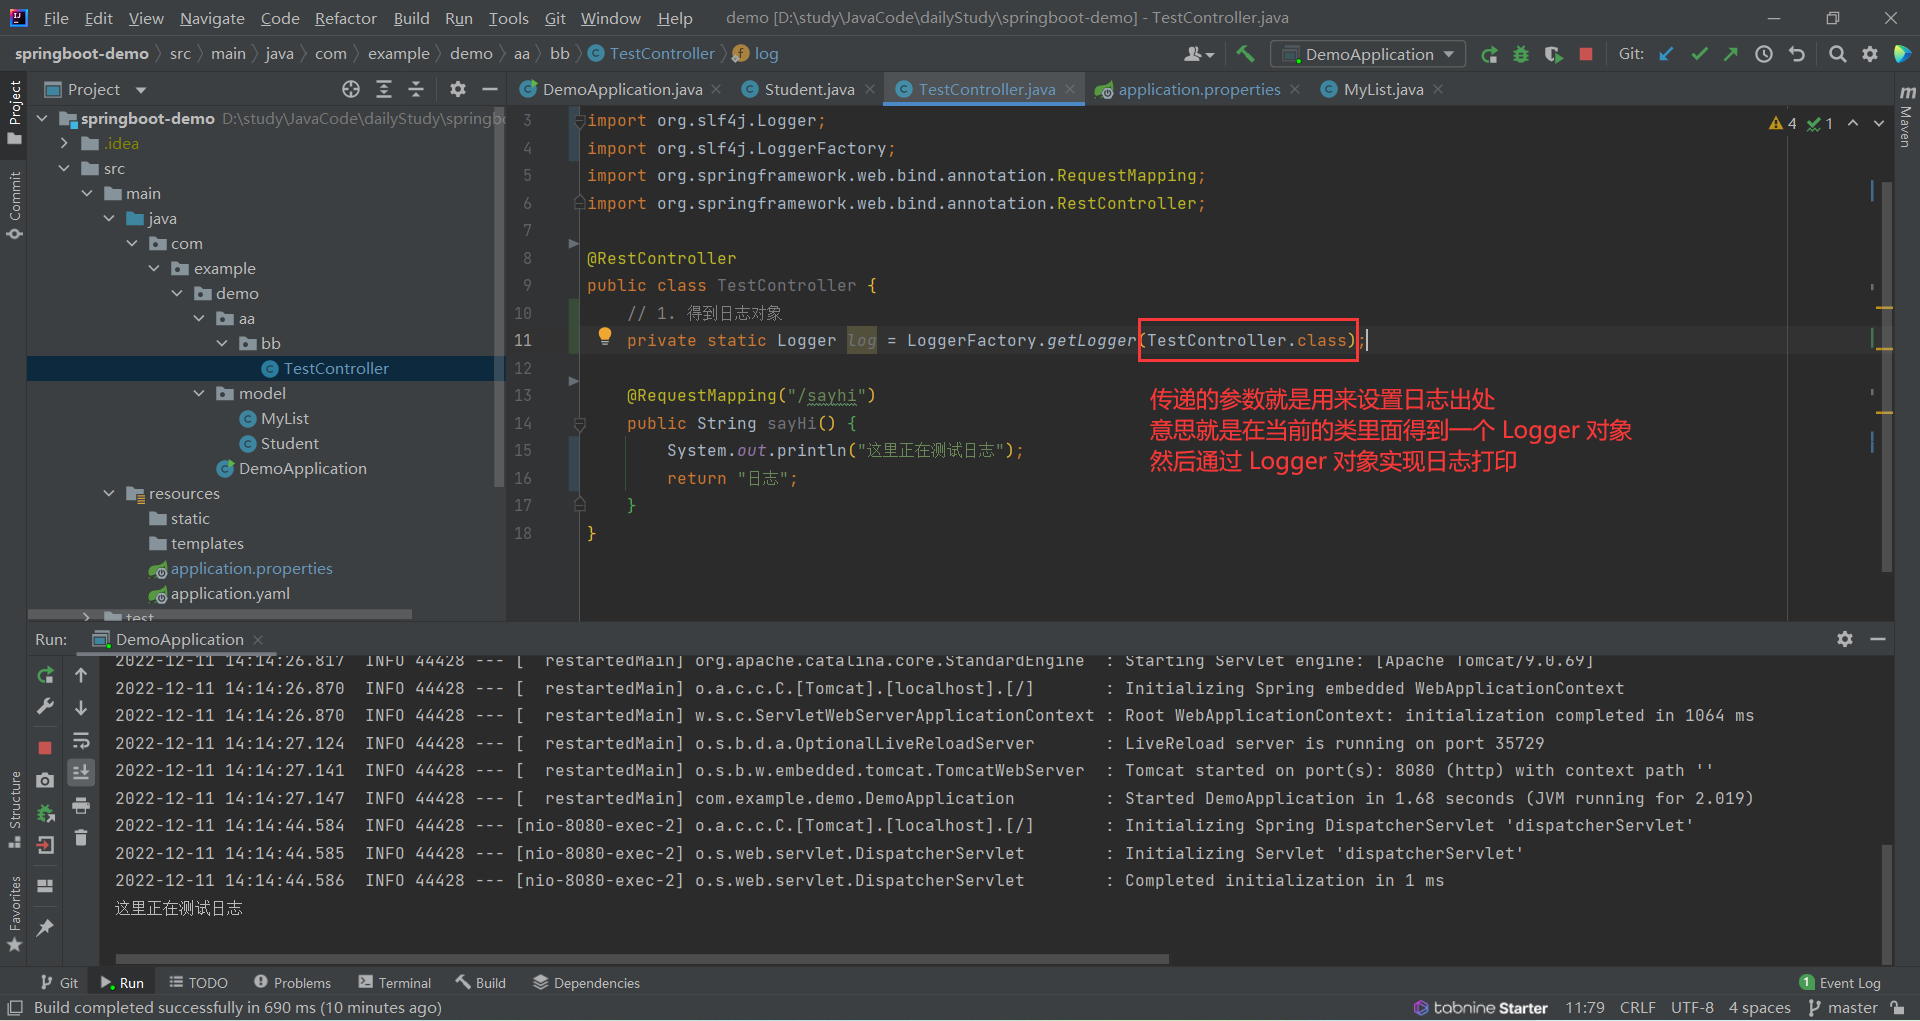Open the Refactor menu
The width and height of the screenshot is (1920, 1021).
point(345,18)
